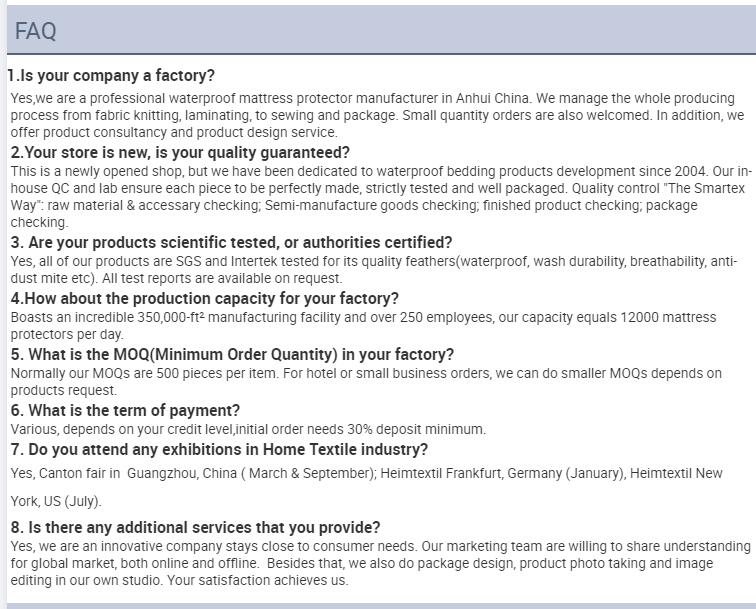Select question 1 about being a factory

click(111, 75)
